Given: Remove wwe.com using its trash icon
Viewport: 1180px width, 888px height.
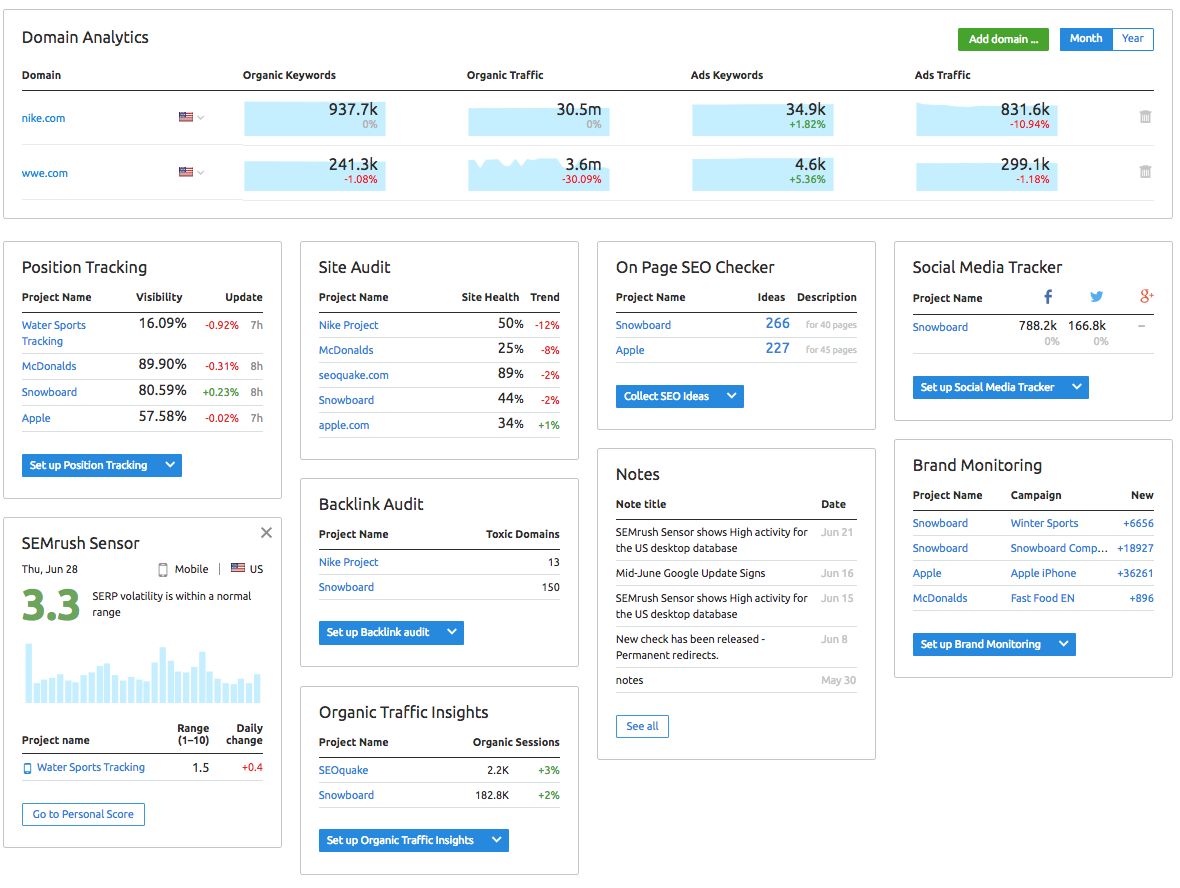Looking at the screenshot, I should [x=1145, y=172].
